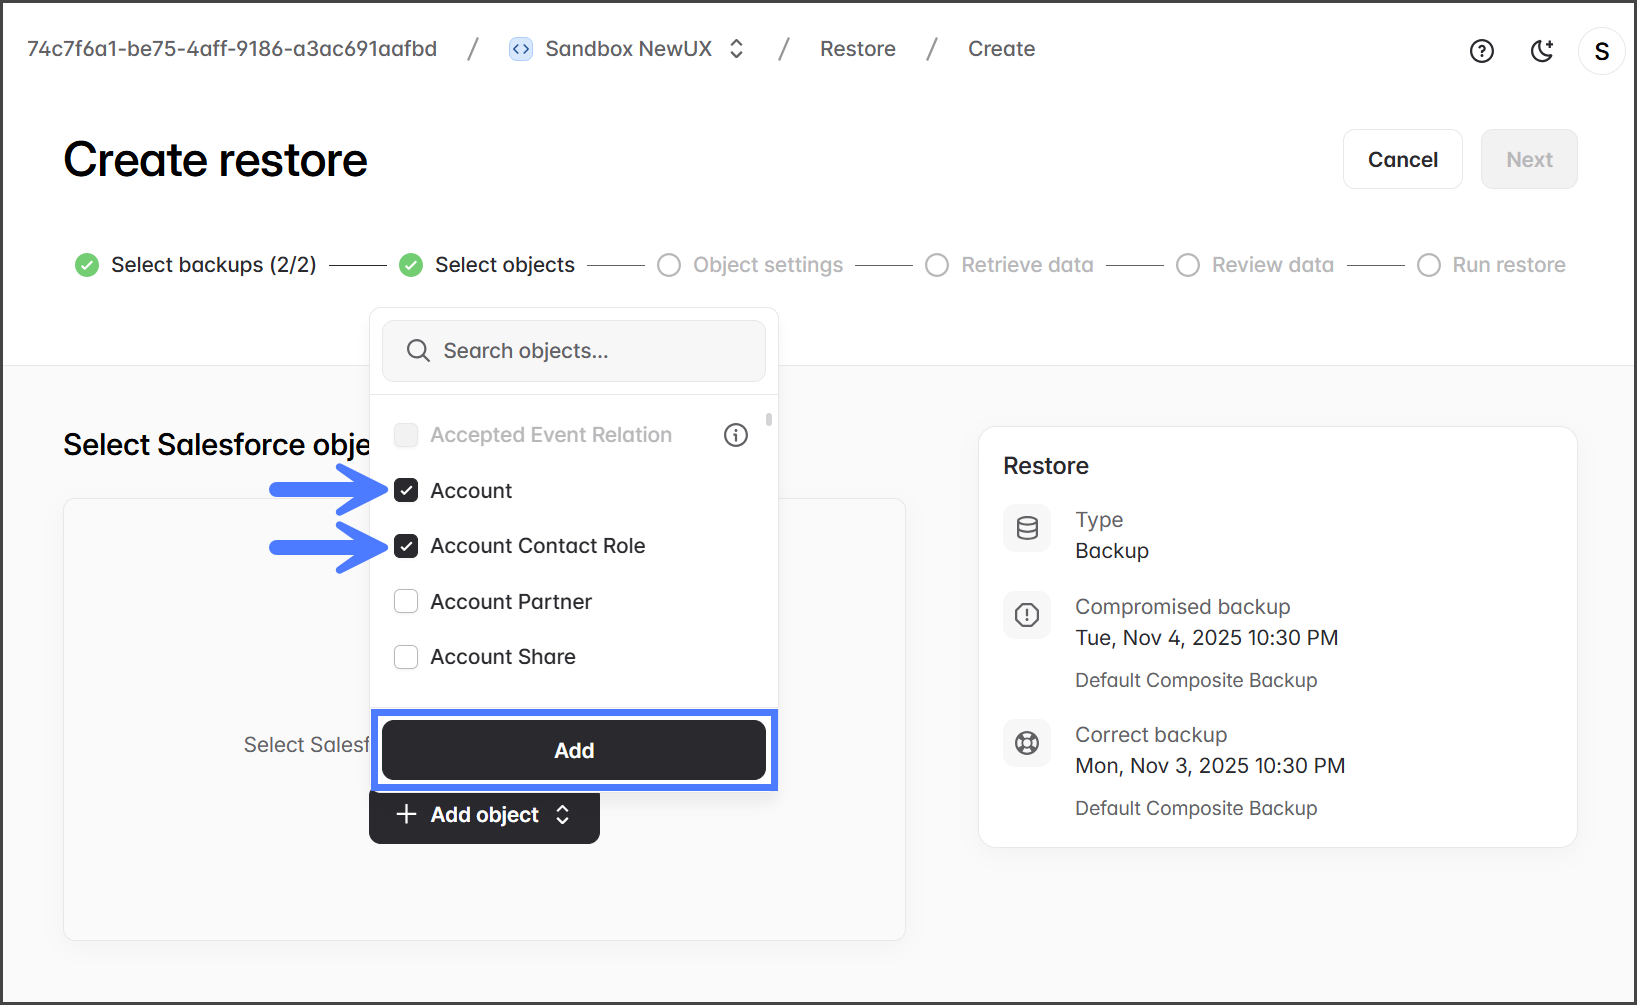Click the object list scrollbar
1637x1005 pixels.
(x=769, y=420)
